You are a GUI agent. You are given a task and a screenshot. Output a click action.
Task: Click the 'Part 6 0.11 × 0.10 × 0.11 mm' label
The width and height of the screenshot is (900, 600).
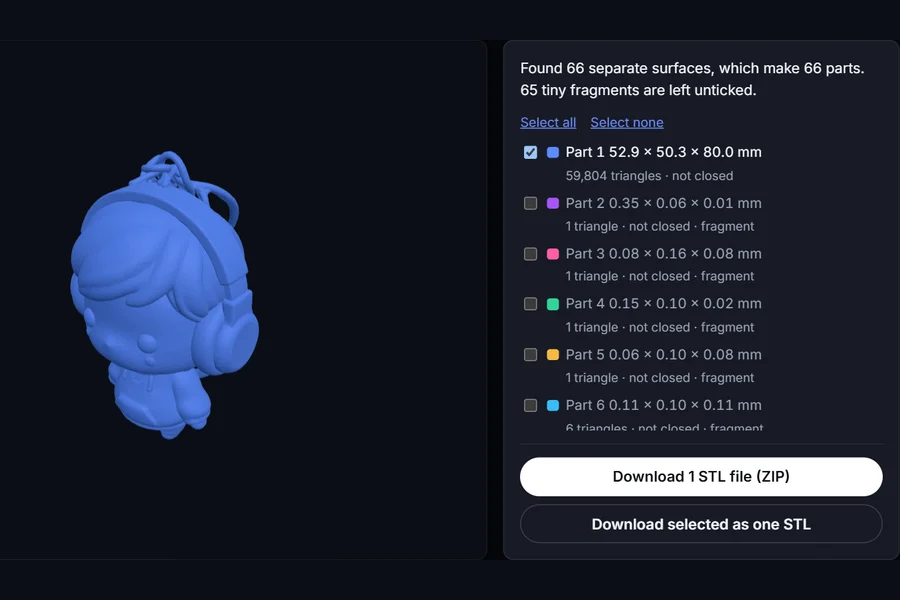(664, 405)
